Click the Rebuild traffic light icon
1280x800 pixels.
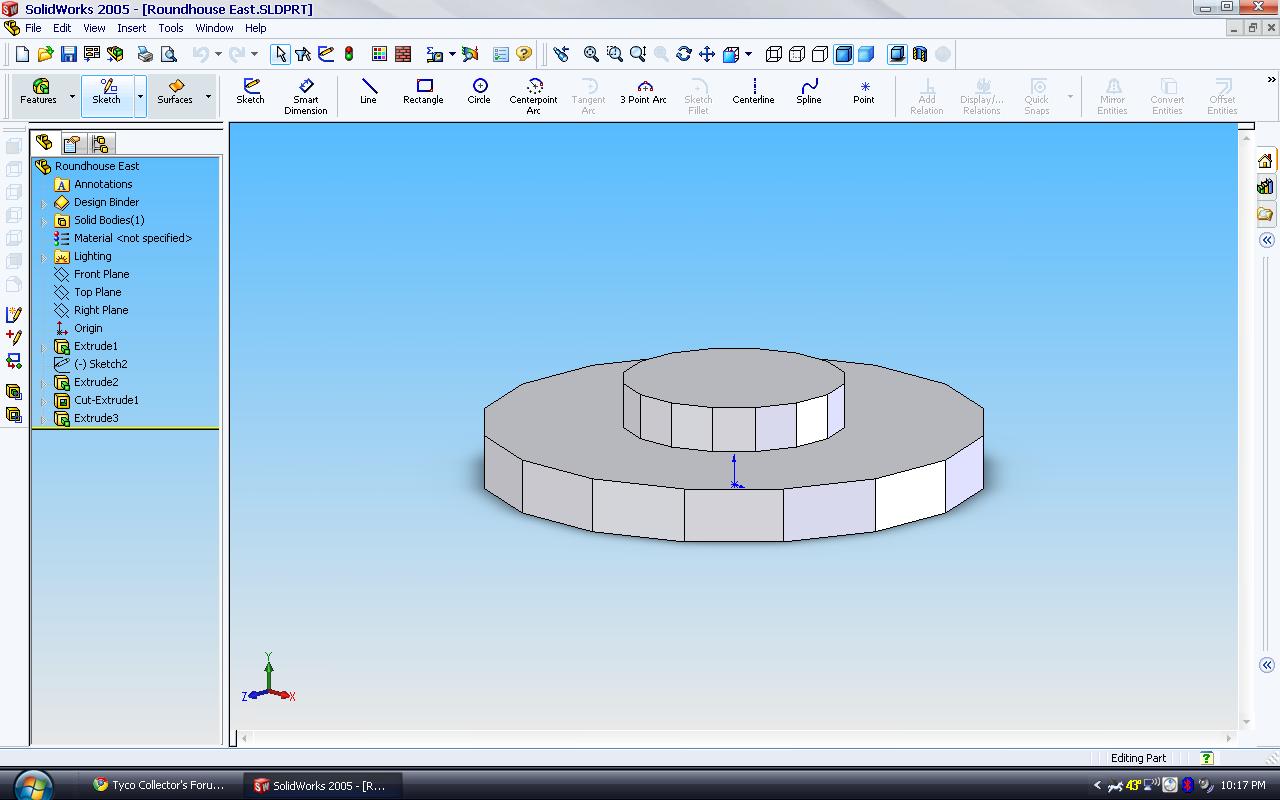pos(349,54)
